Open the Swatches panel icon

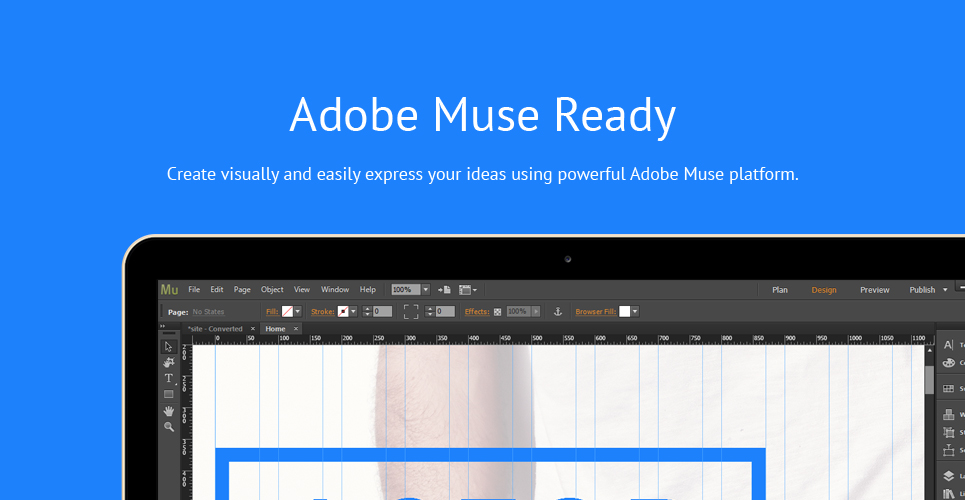click(948, 389)
